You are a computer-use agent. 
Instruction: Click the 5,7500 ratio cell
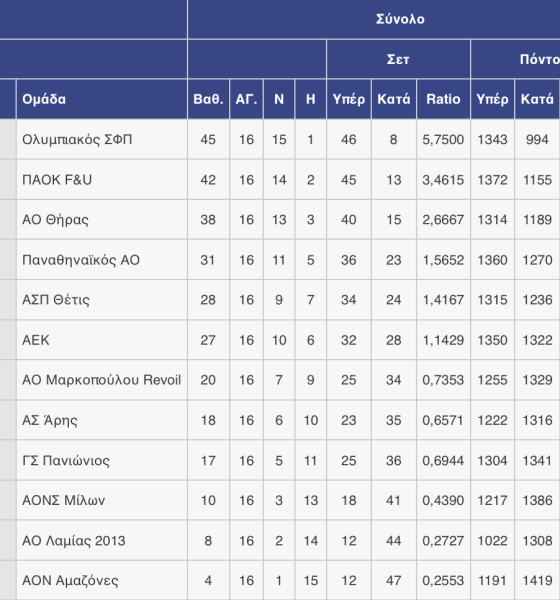pos(443,139)
